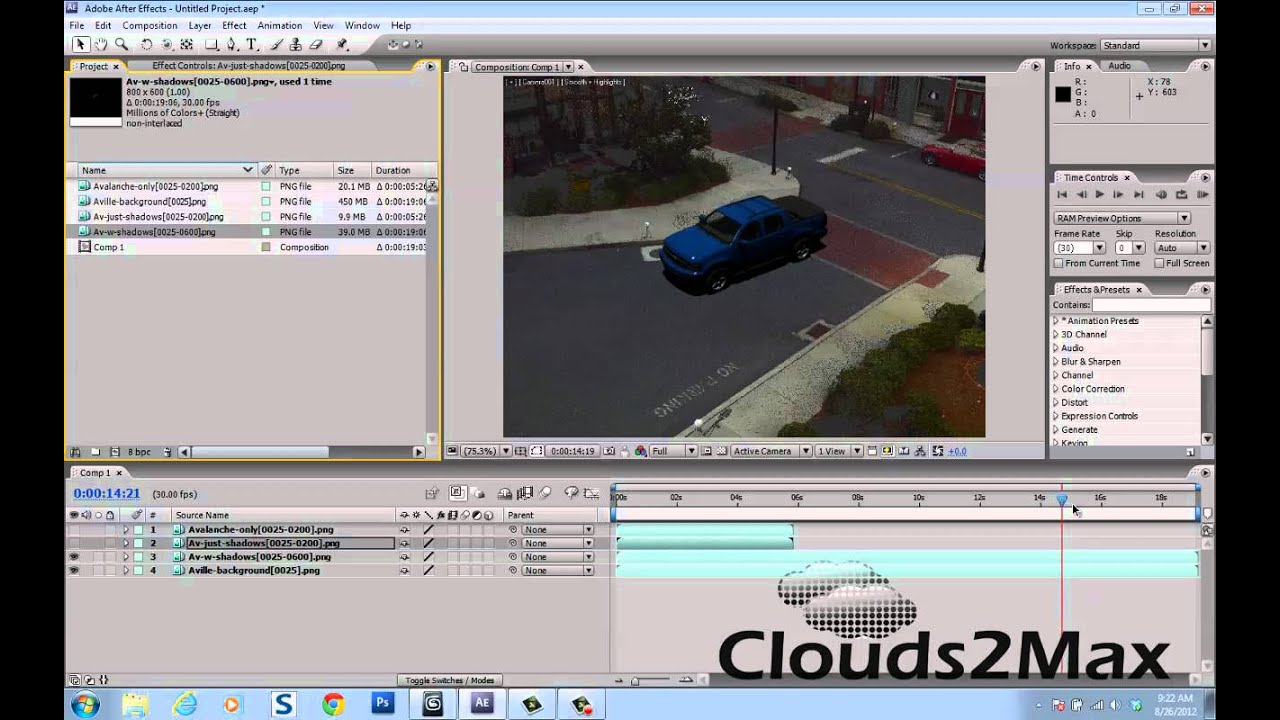Toggle loop option in Time Controls

pos(1181,194)
